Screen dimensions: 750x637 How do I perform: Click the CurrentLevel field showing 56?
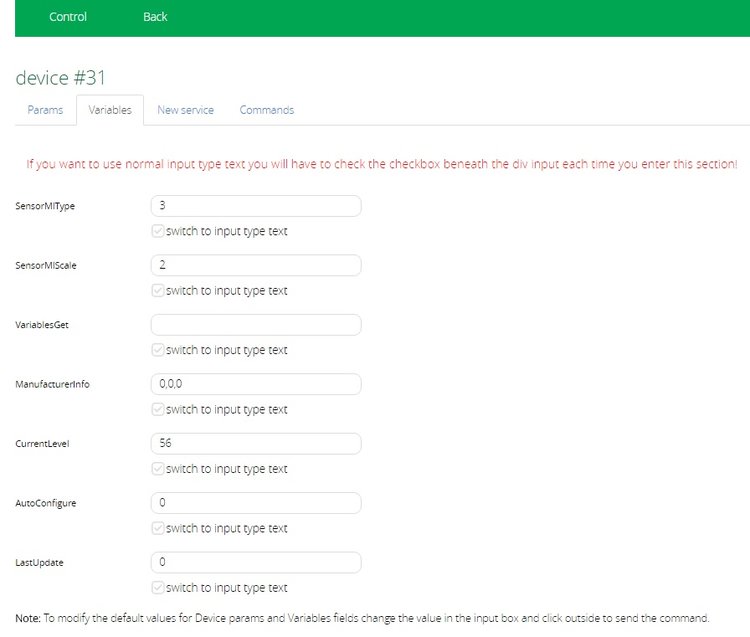click(255, 444)
